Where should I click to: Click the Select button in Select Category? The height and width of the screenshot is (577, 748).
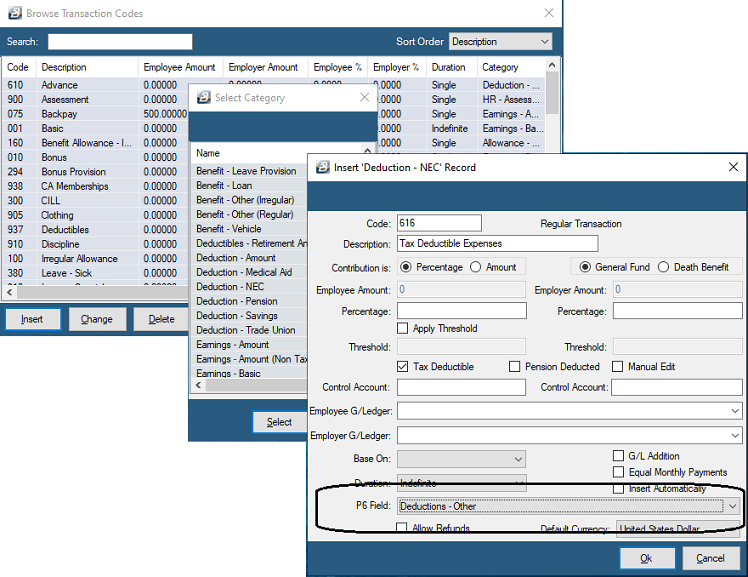tap(279, 422)
